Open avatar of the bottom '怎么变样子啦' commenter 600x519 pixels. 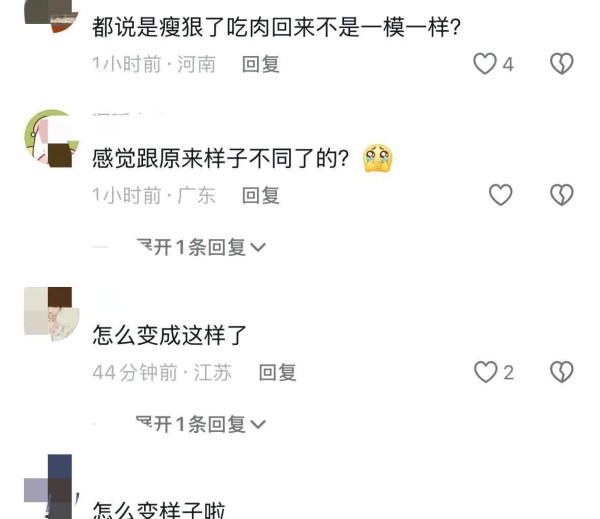(x=52, y=487)
